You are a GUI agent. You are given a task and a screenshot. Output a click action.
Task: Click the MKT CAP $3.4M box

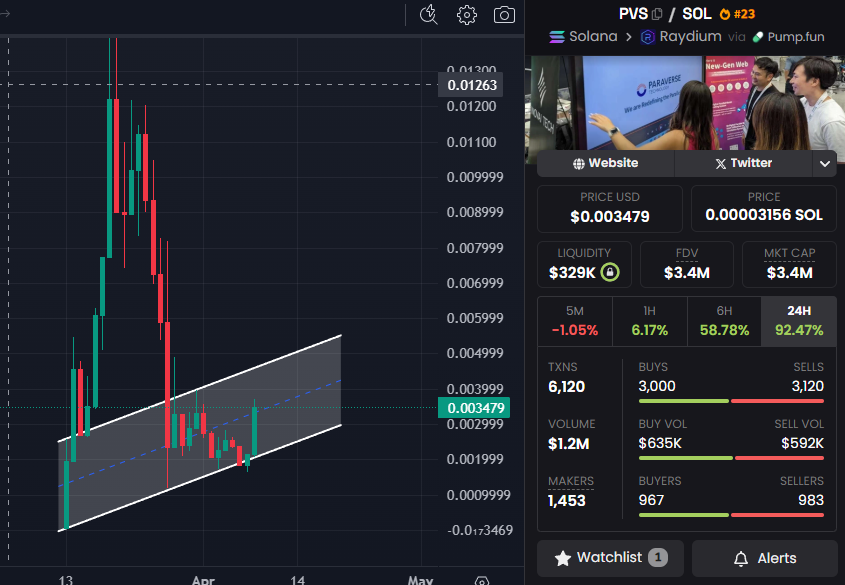(789, 264)
